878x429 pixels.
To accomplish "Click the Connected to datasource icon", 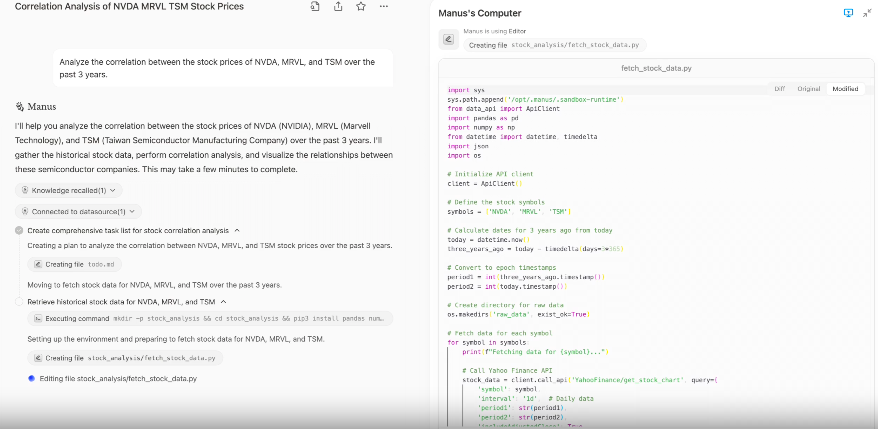I will [25, 212].
